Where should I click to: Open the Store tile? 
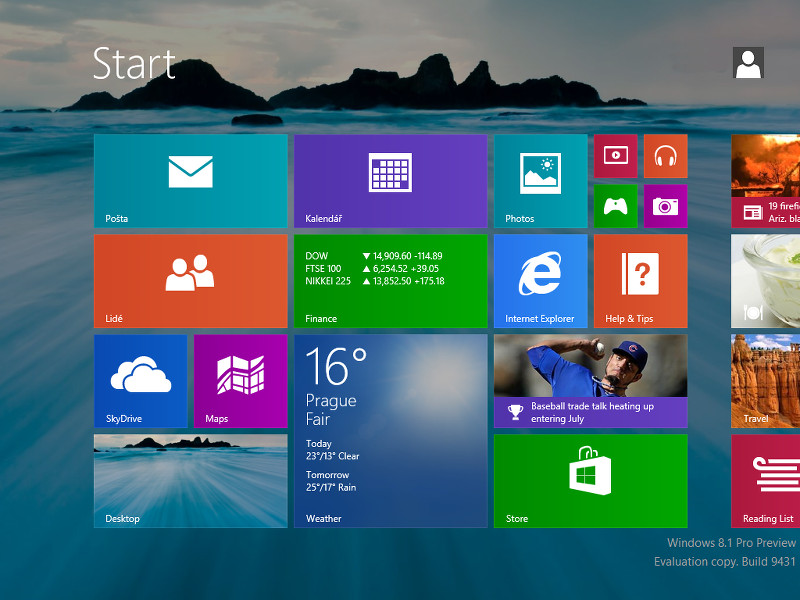(x=591, y=481)
